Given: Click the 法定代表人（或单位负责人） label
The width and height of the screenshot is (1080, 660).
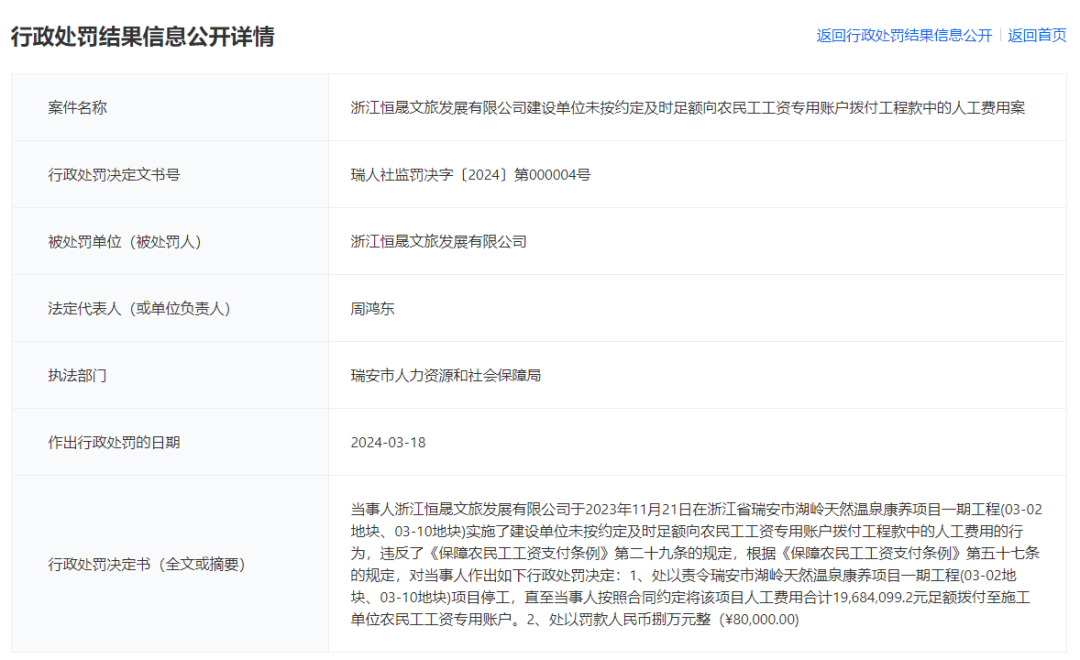Looking at the screenshot, I should point(139,309).
